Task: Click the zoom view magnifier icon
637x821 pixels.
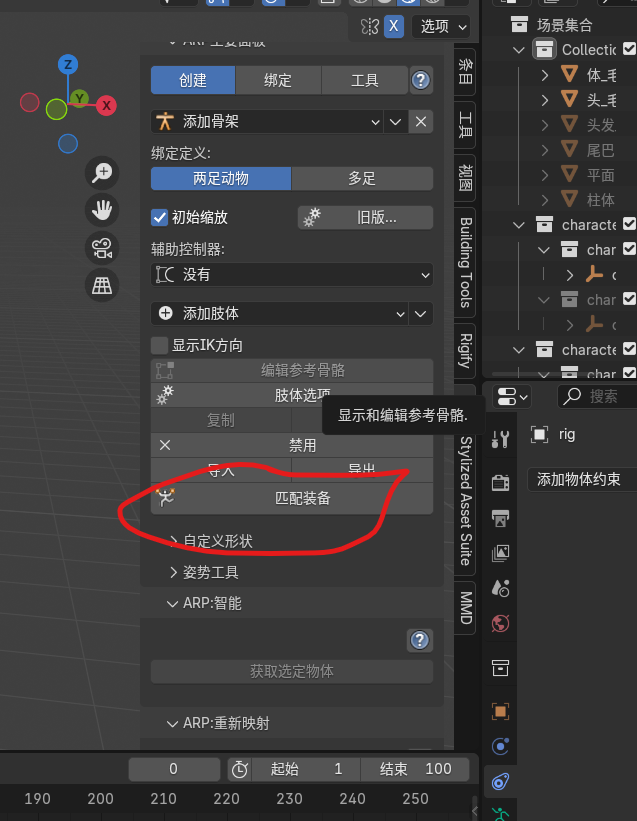Action: click(x=102, y=172)
